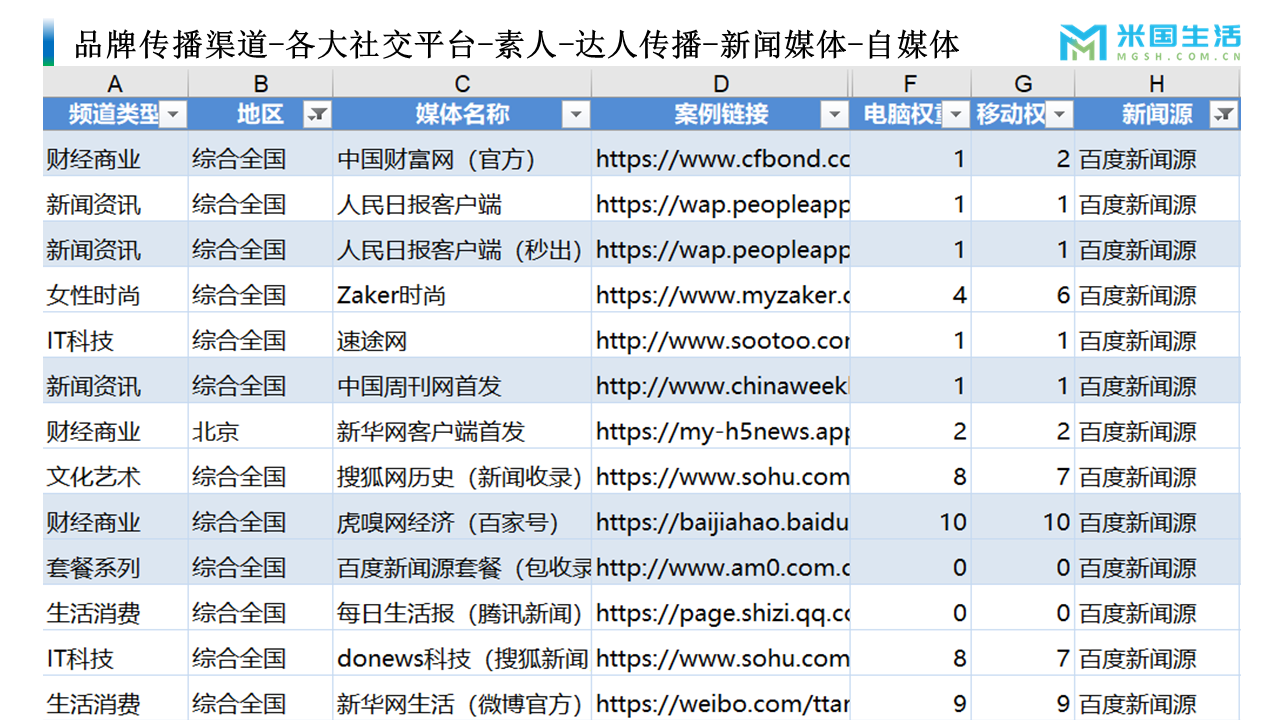1280x720 pixels.
Task: Open the my-h5news case link
Action: pyautogui.click(x=722, y=432)
